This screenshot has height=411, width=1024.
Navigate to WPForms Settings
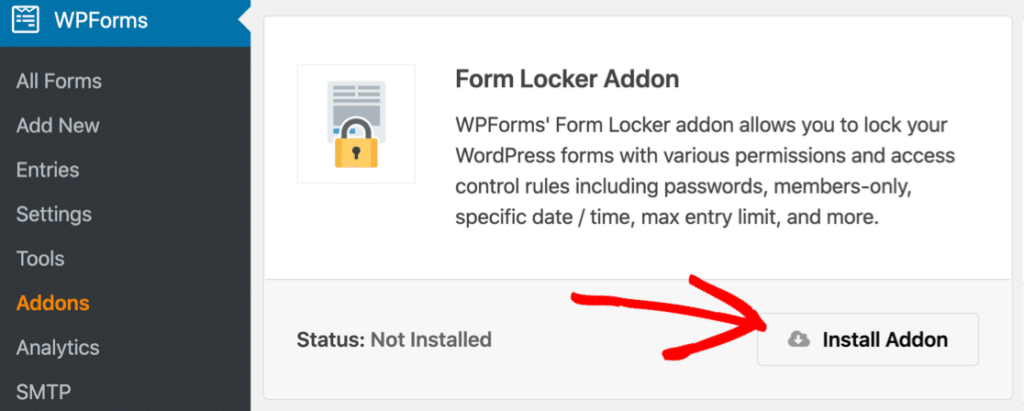pyautogui.click(x=54, y=214)
